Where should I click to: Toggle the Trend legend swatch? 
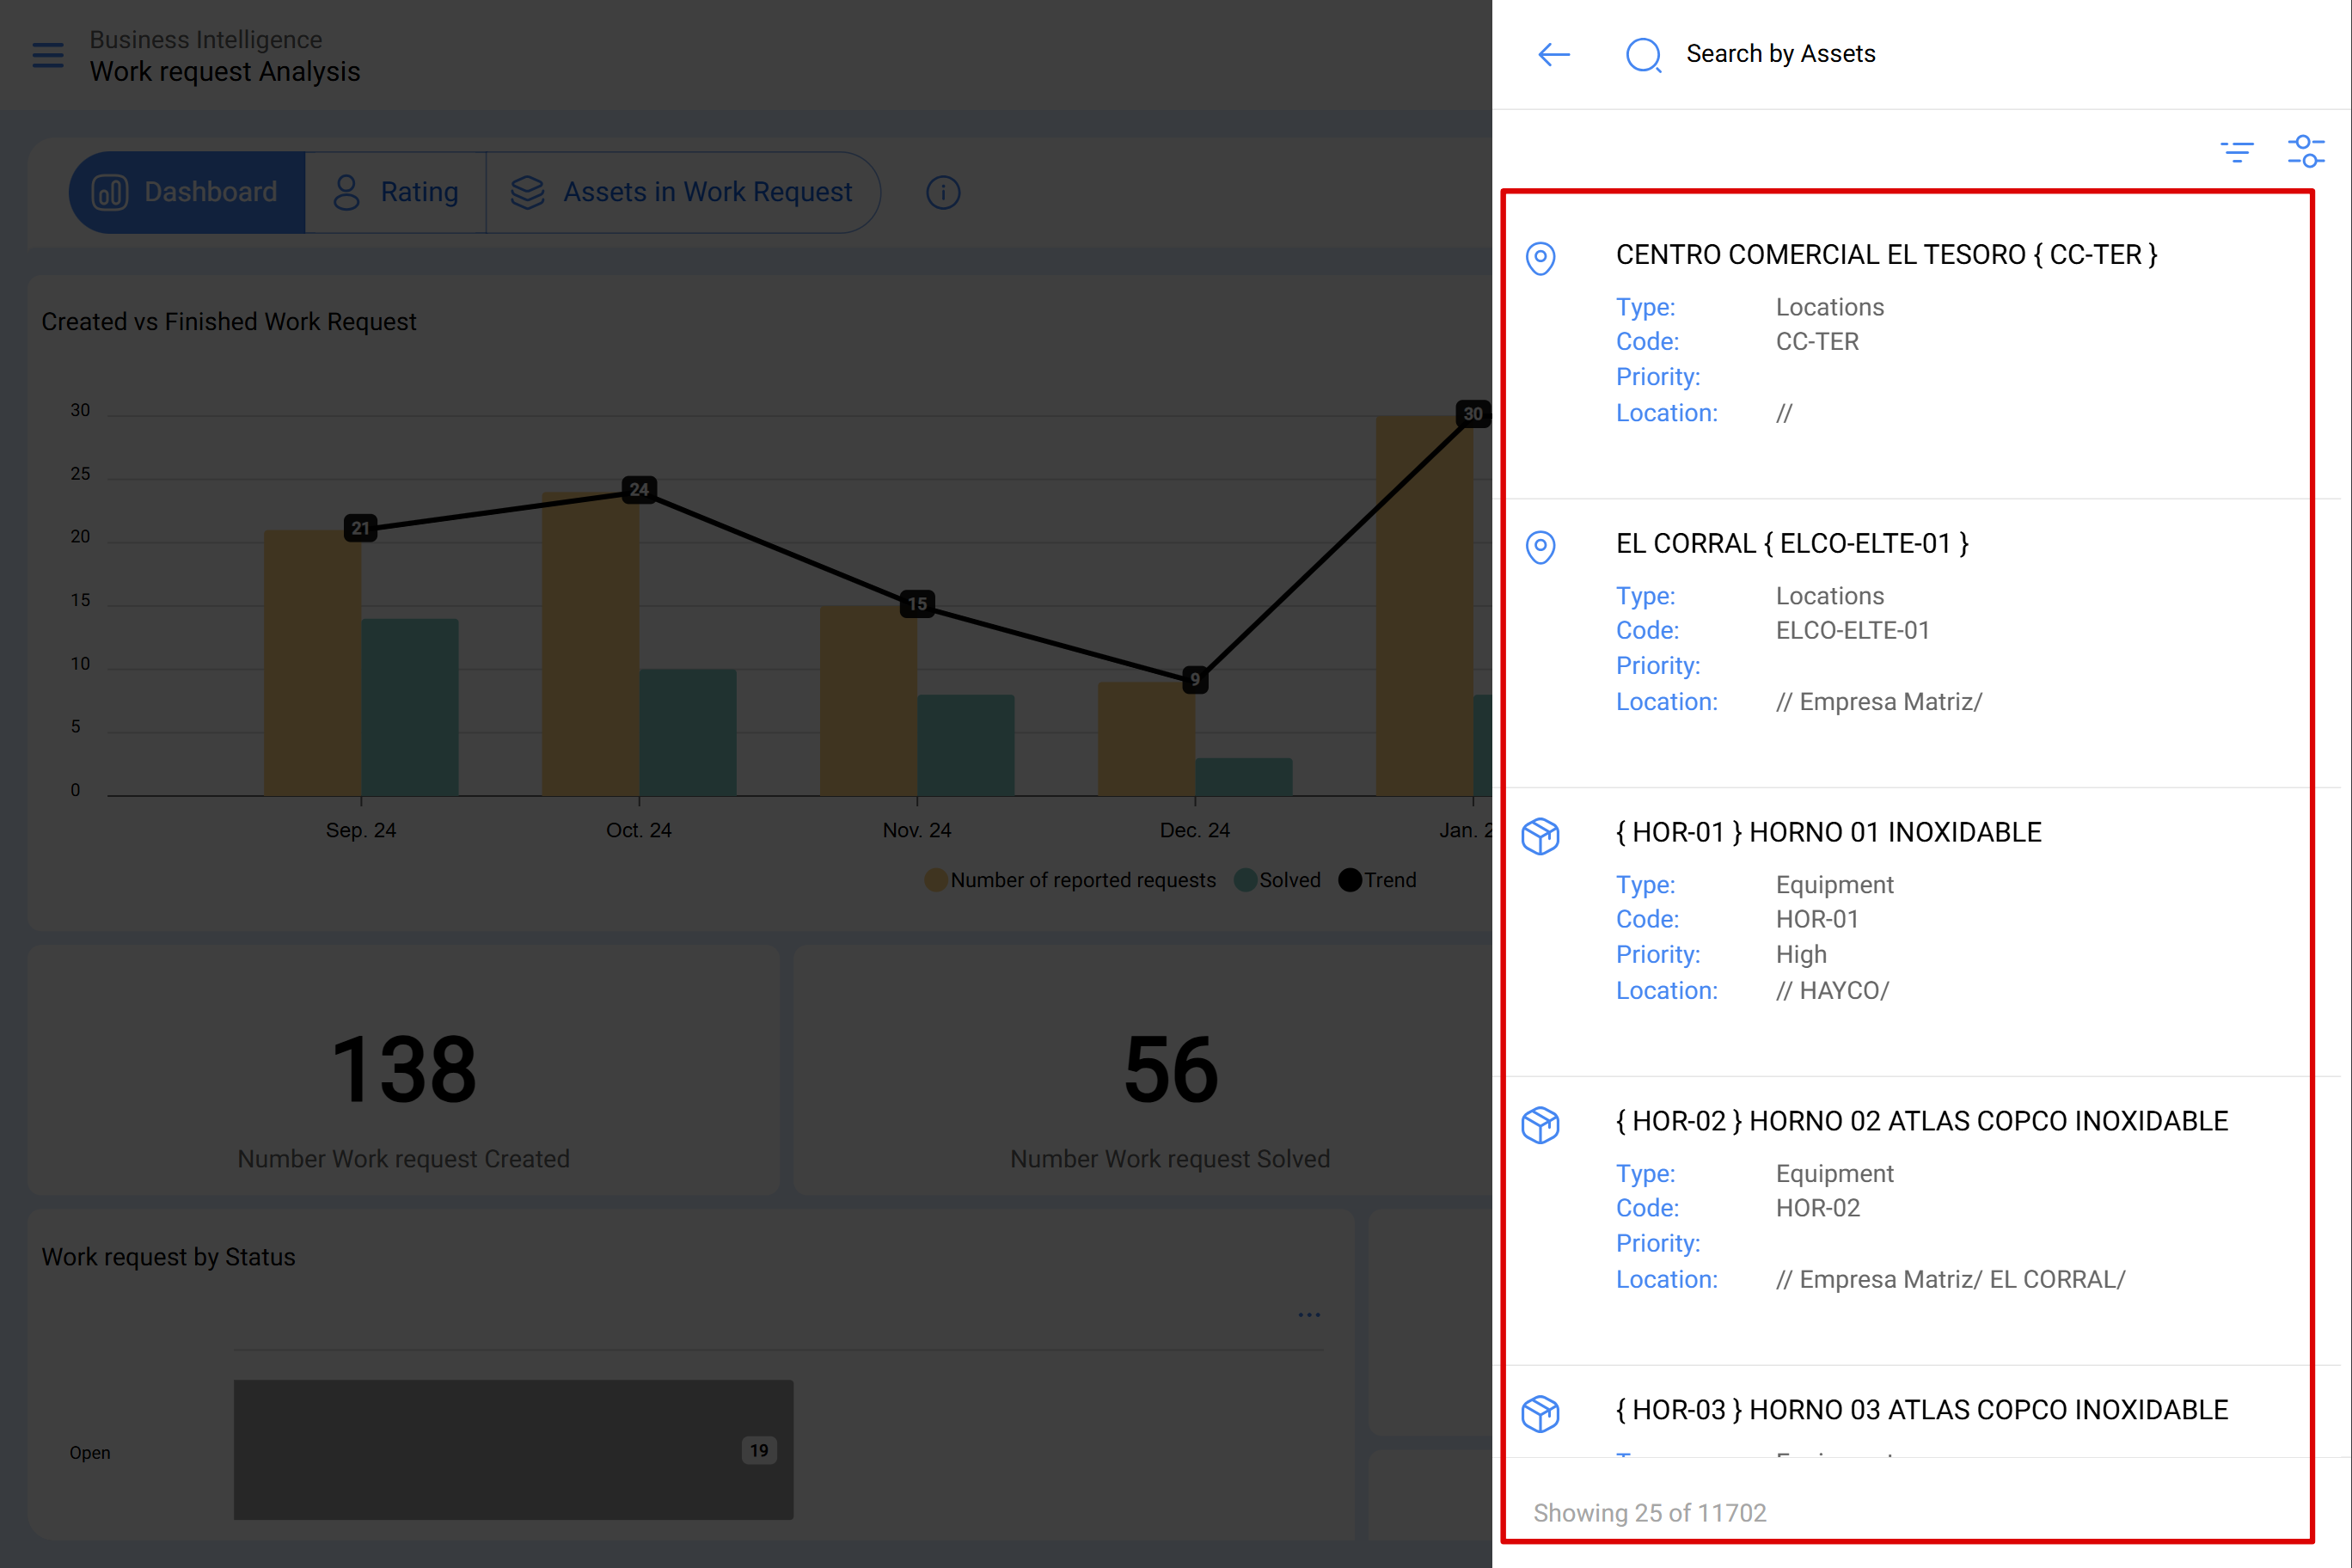tap(1349, 880)
